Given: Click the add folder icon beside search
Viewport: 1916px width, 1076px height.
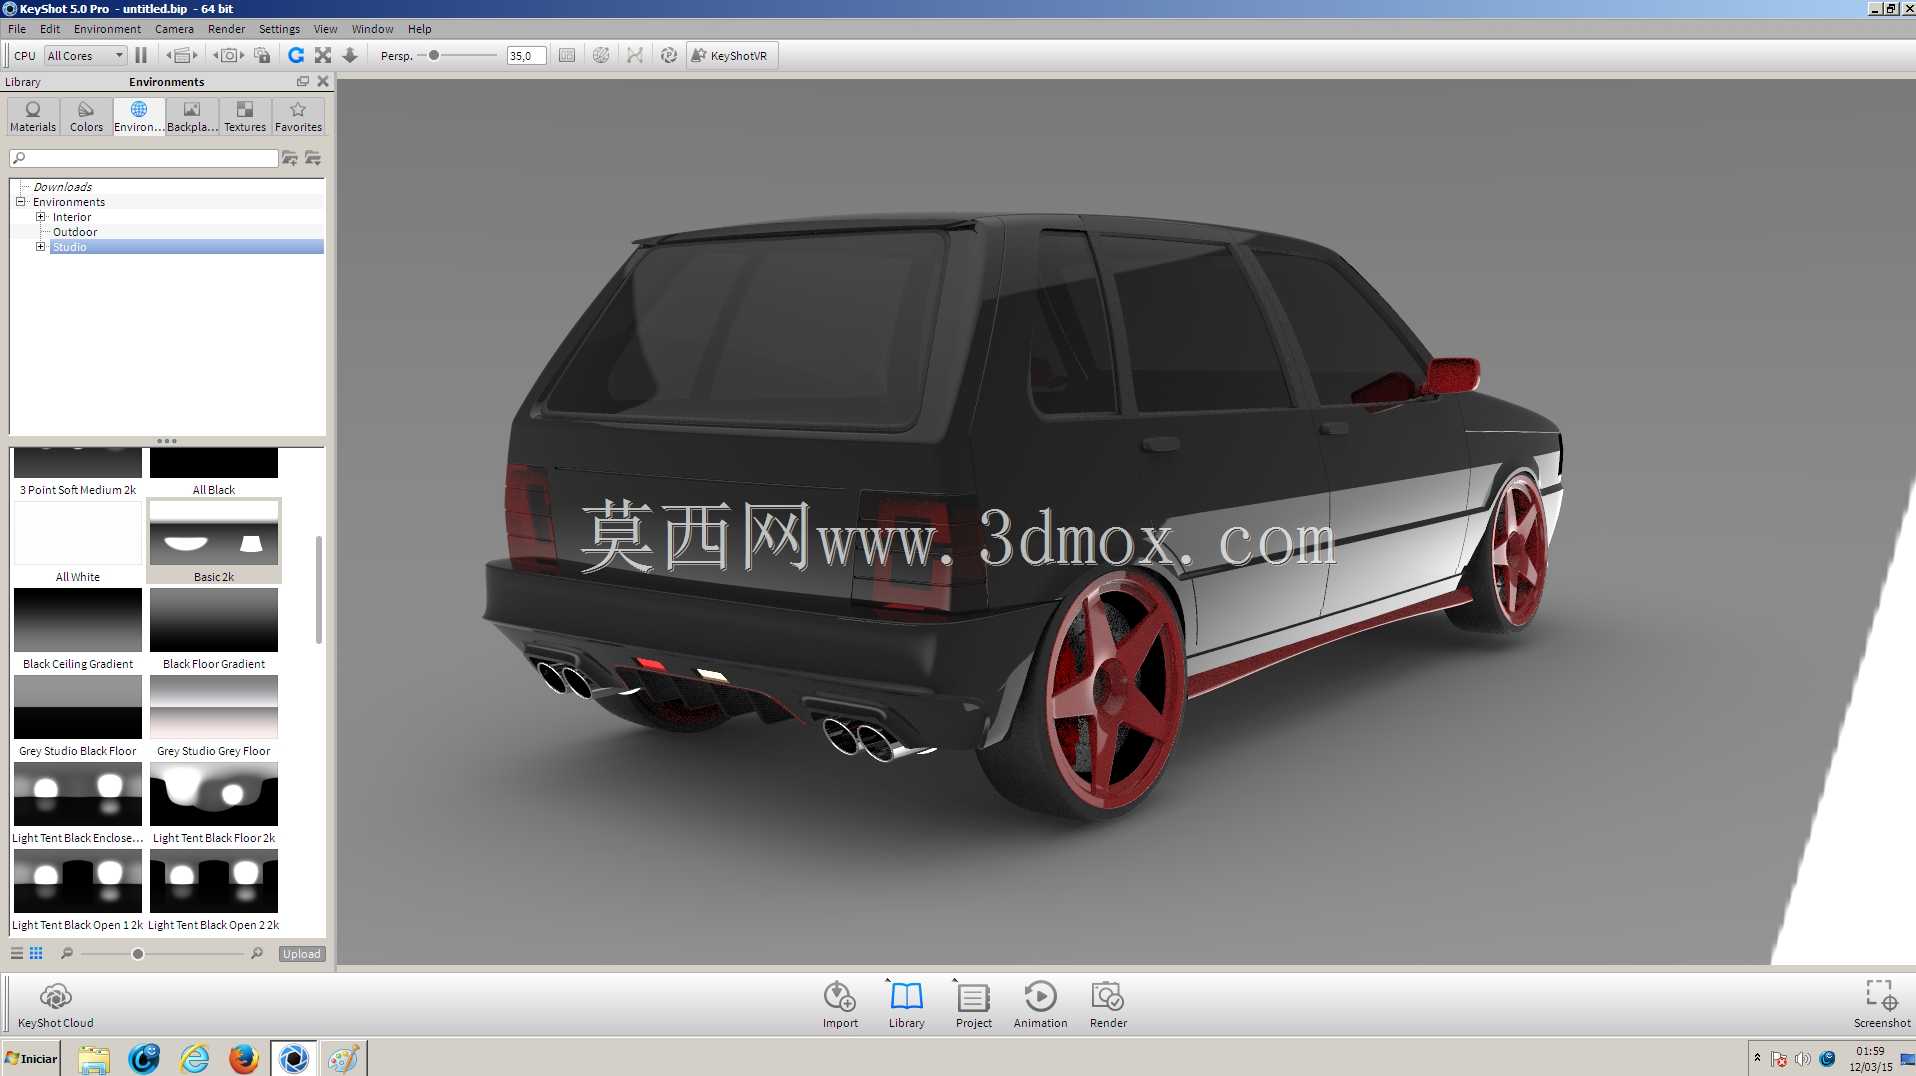Looking at the screenshot, I should (290, 158).
